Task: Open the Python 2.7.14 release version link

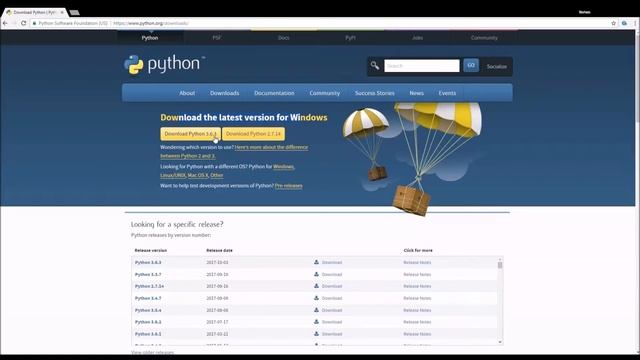Action: tap(149, 286)
